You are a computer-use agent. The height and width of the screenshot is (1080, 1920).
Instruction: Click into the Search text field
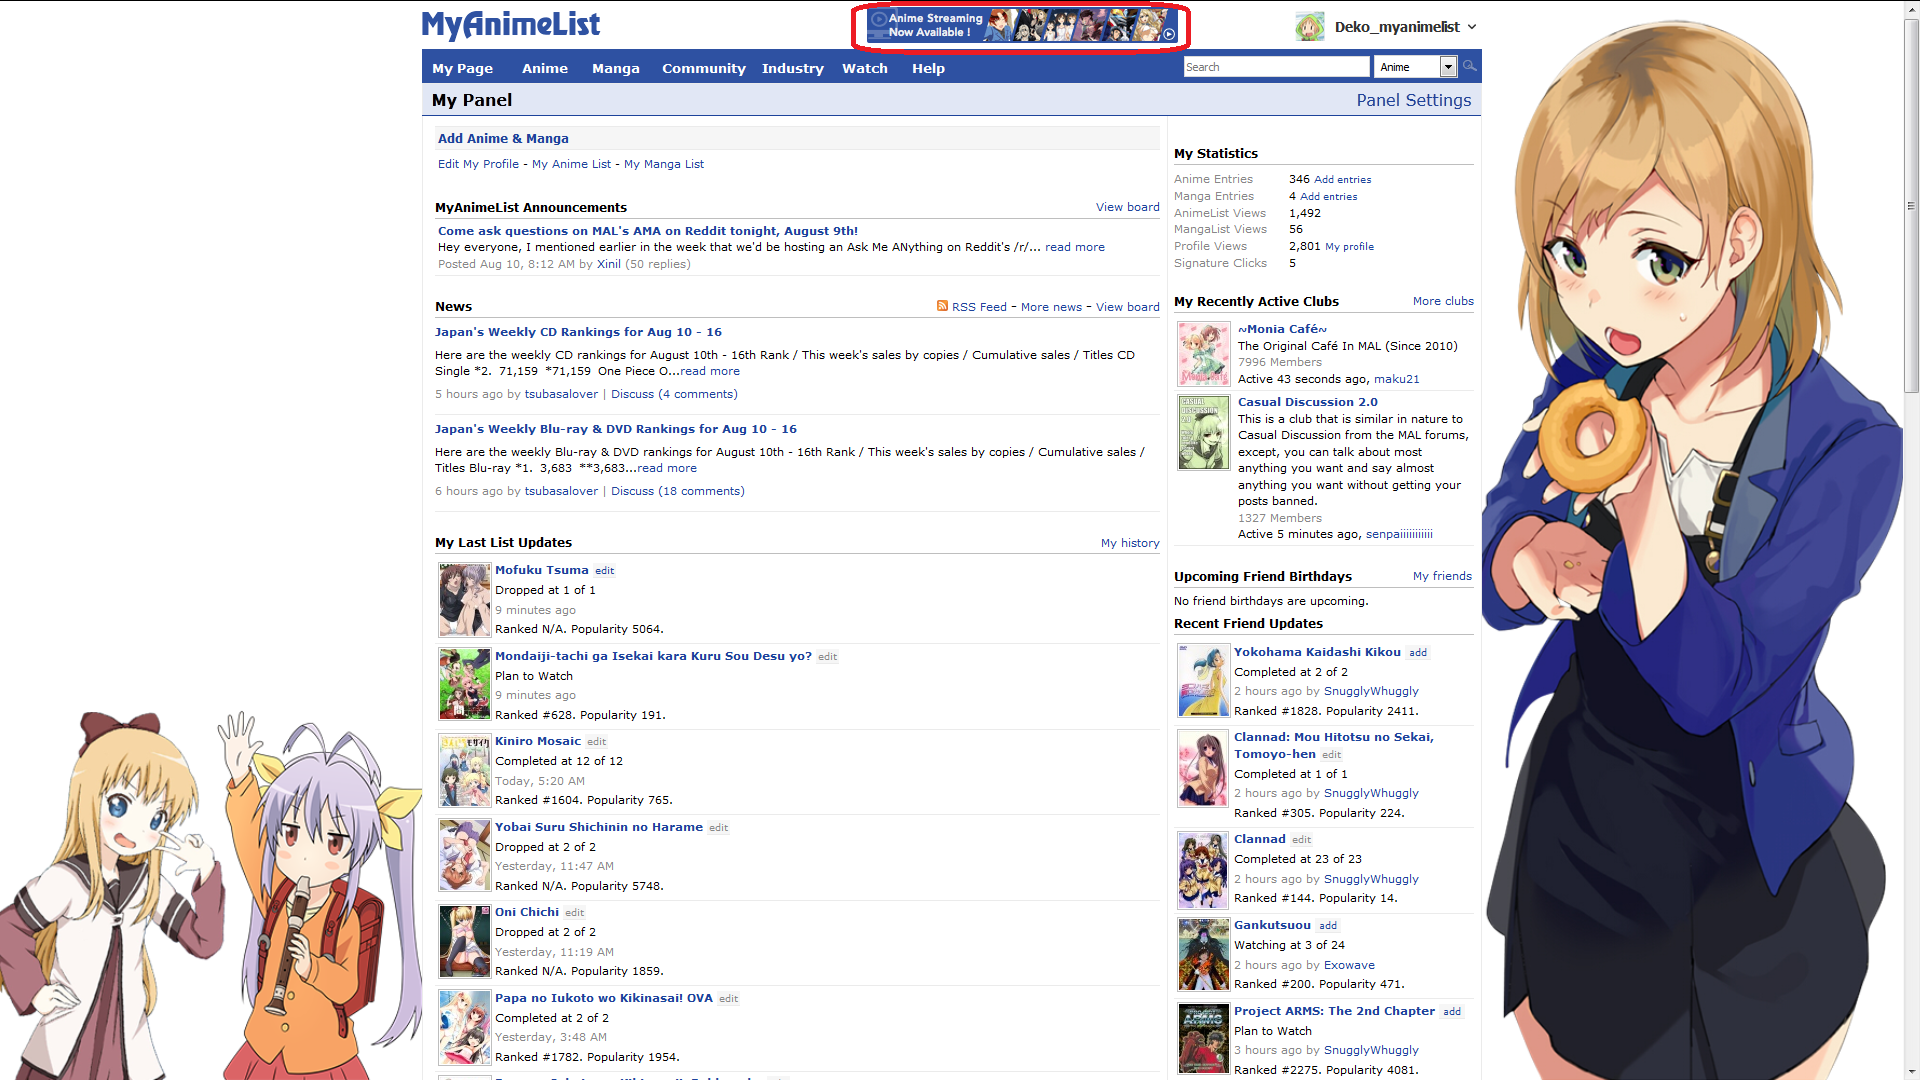click(x=1276, y=67)
